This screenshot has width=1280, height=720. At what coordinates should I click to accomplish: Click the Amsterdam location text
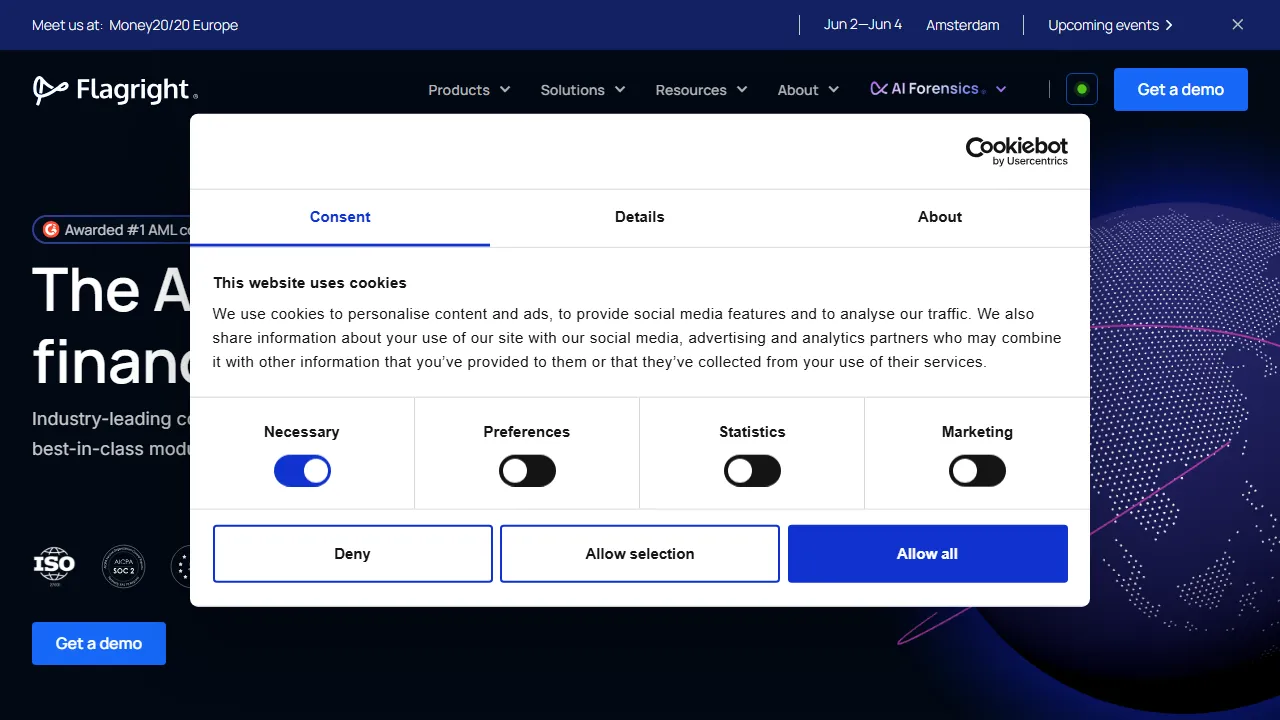[963, 25]
